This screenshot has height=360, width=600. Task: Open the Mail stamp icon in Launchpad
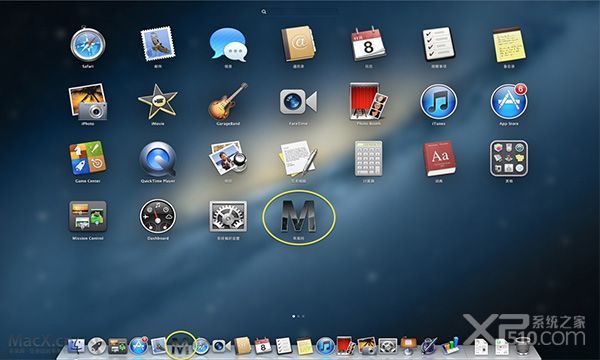(158, 44)
